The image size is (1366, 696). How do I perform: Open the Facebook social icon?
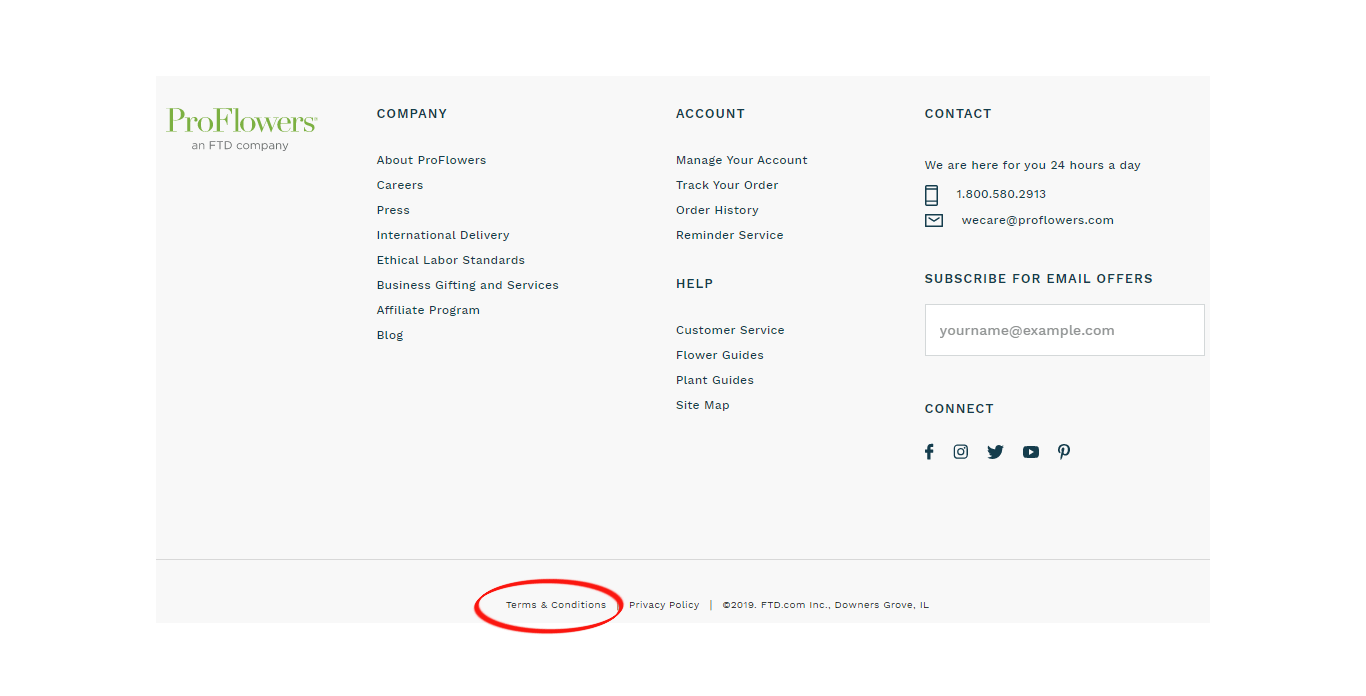point(929,452)
